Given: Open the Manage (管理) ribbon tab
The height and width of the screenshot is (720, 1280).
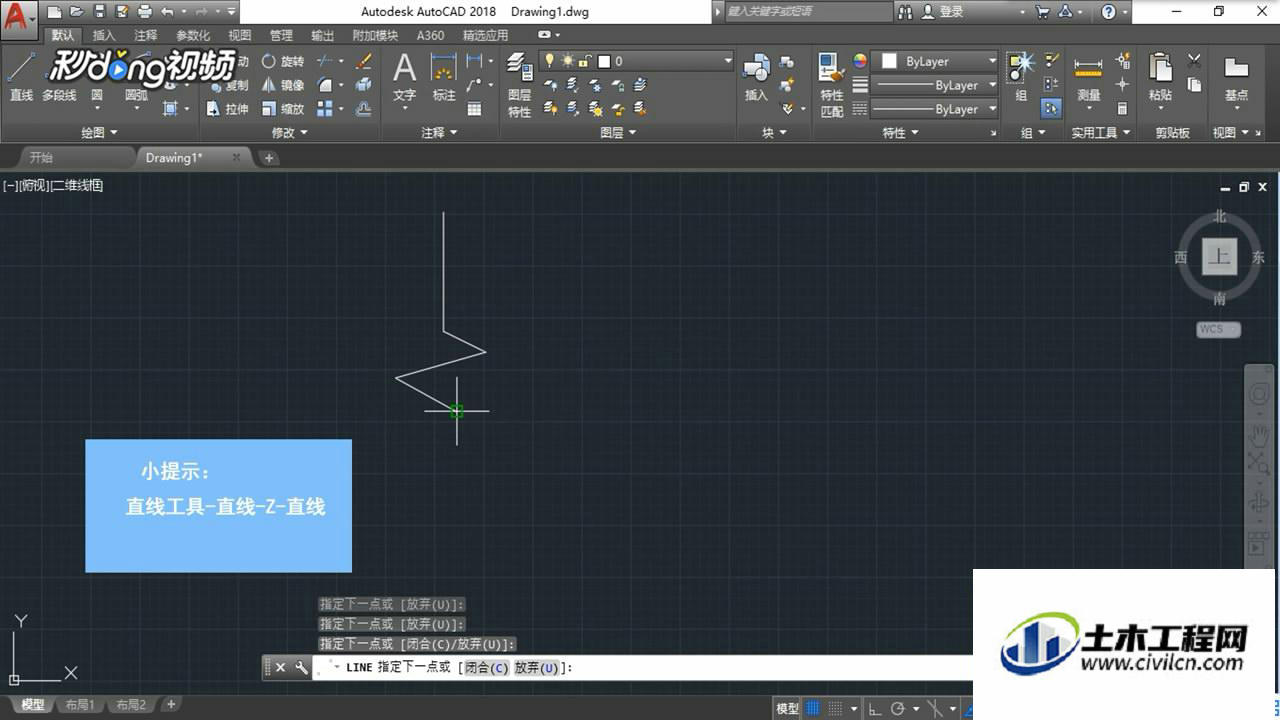Looking at the screenshot, I should click(282, 35).
